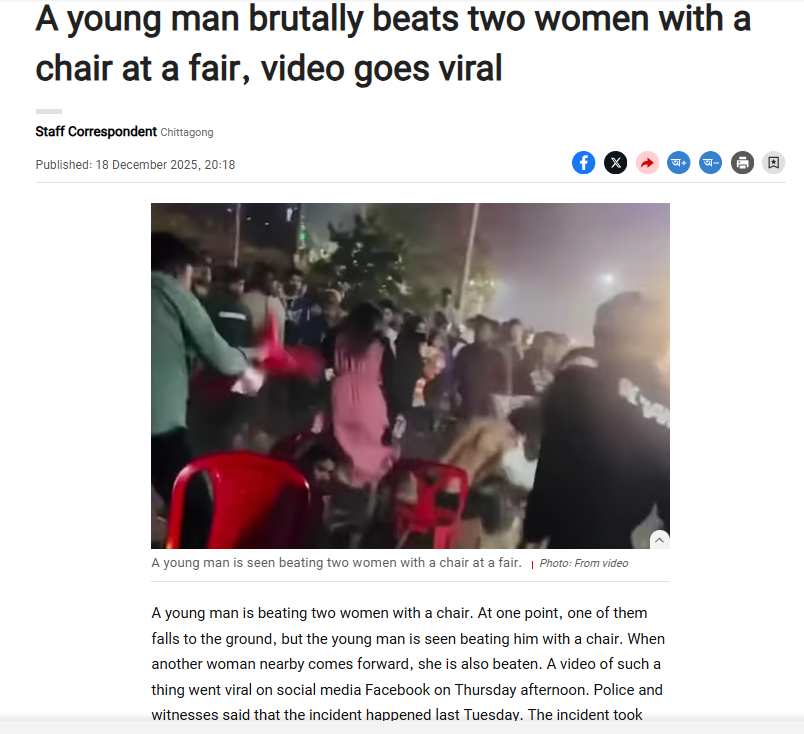This screenshot has width=804, height=734.
Task: Click the photo caption below the image
Action: click(x=336, y=563)
